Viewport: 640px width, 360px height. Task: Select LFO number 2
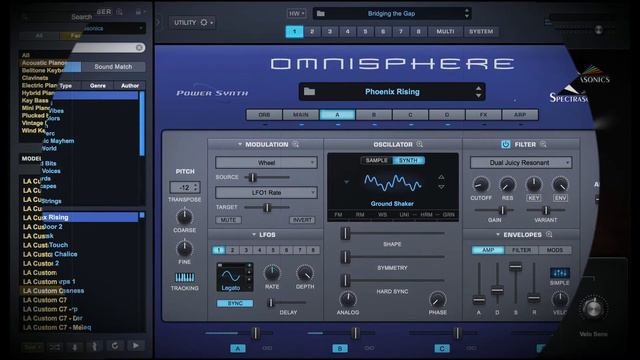coord(232,250)
